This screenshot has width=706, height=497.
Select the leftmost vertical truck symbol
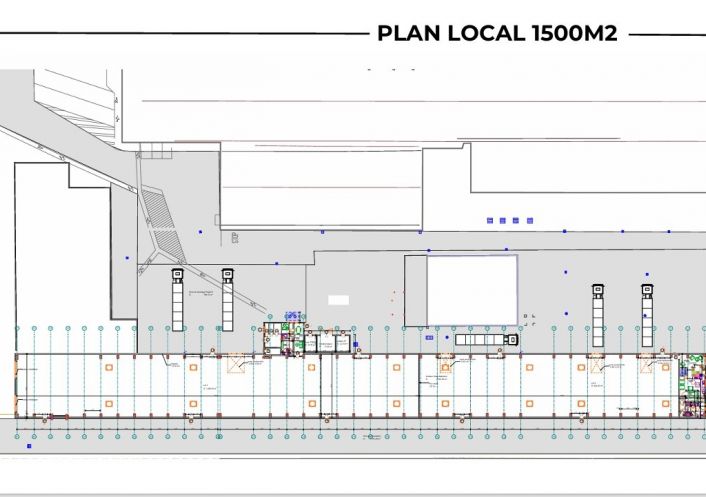point(178,298)
